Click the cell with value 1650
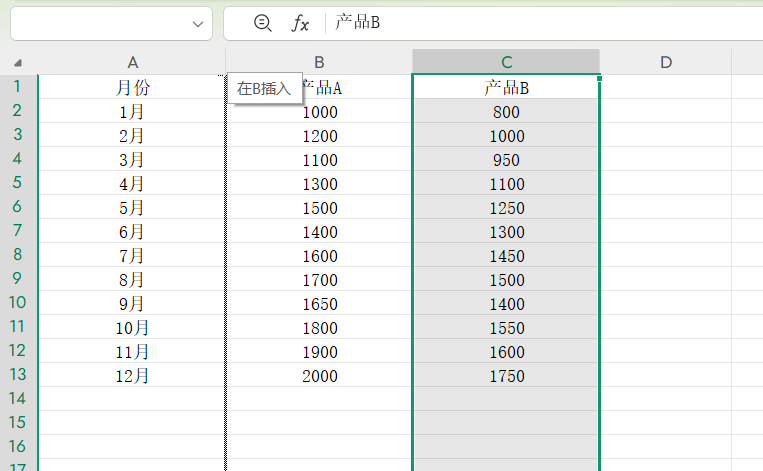The width and height of the screenshot is (763, 471). point(319,304)
